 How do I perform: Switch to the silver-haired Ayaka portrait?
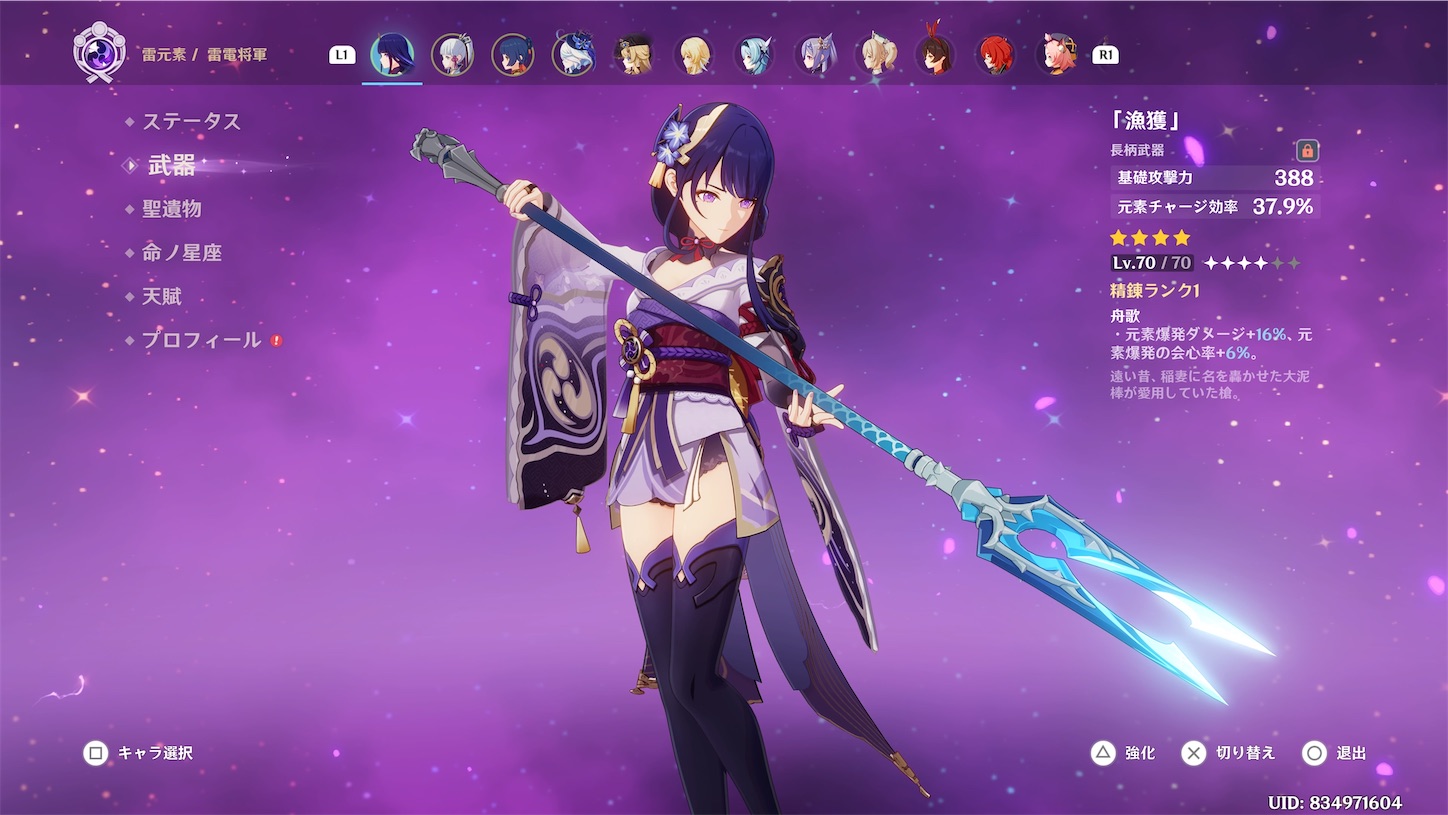pos(452,55)
